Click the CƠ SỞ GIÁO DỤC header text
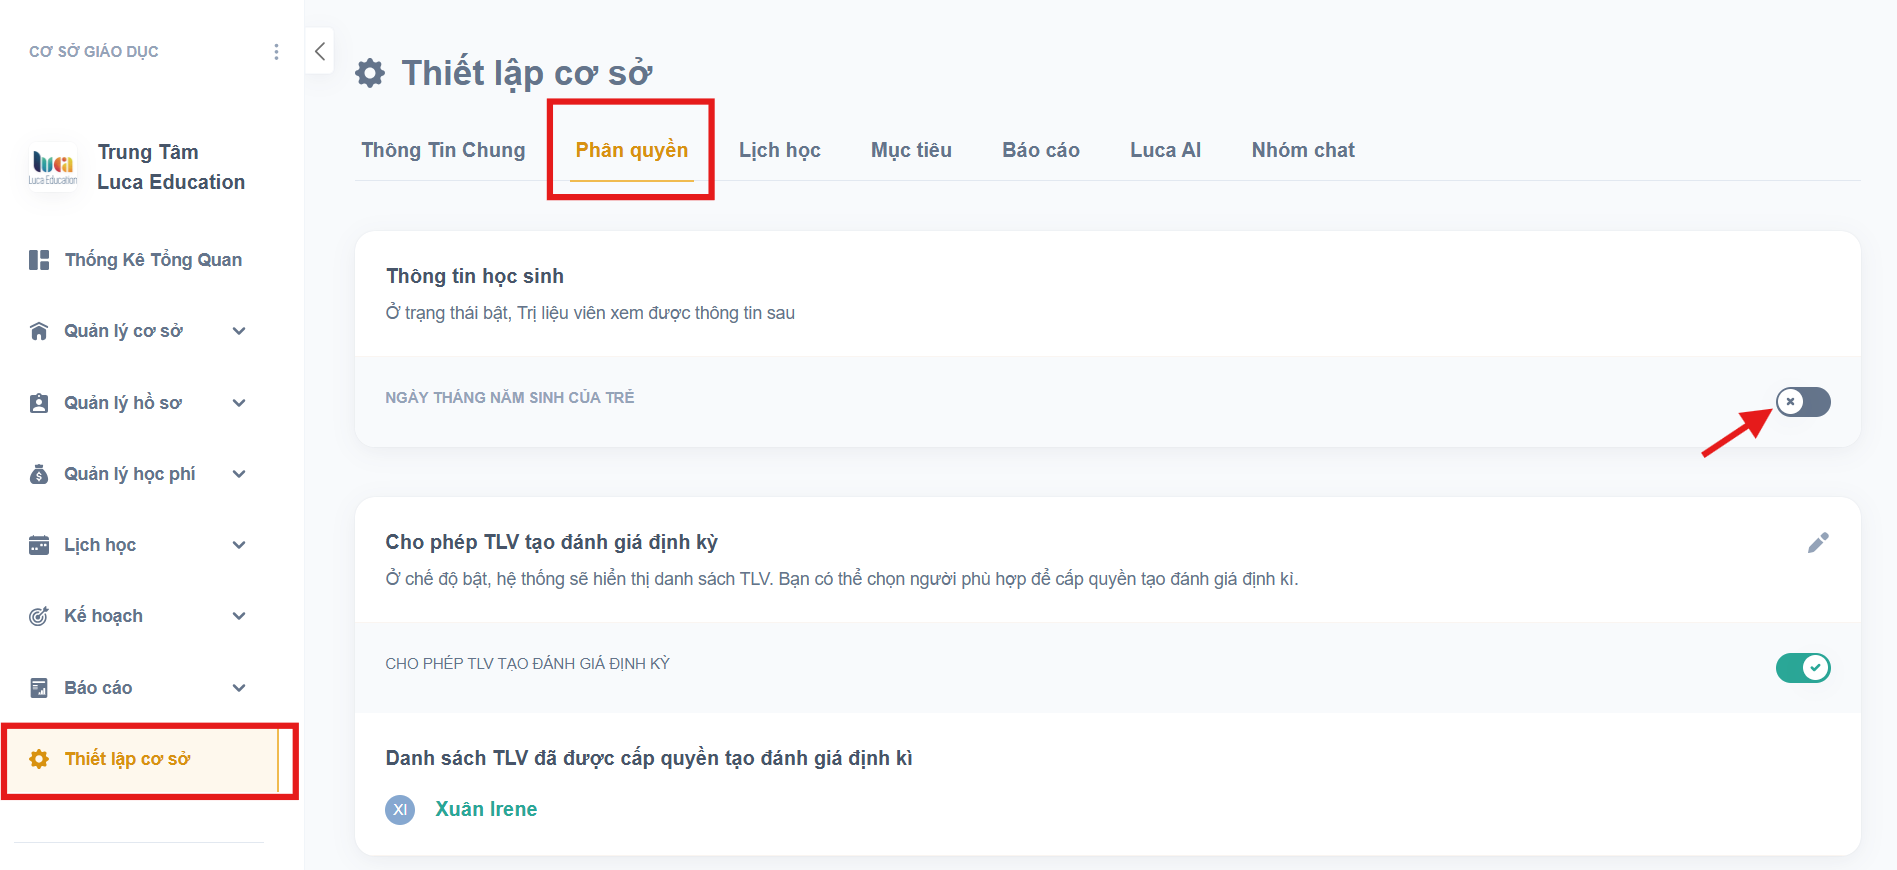Image resolution: width=1897 pixels, height=870 pixels. coord(94,52)
